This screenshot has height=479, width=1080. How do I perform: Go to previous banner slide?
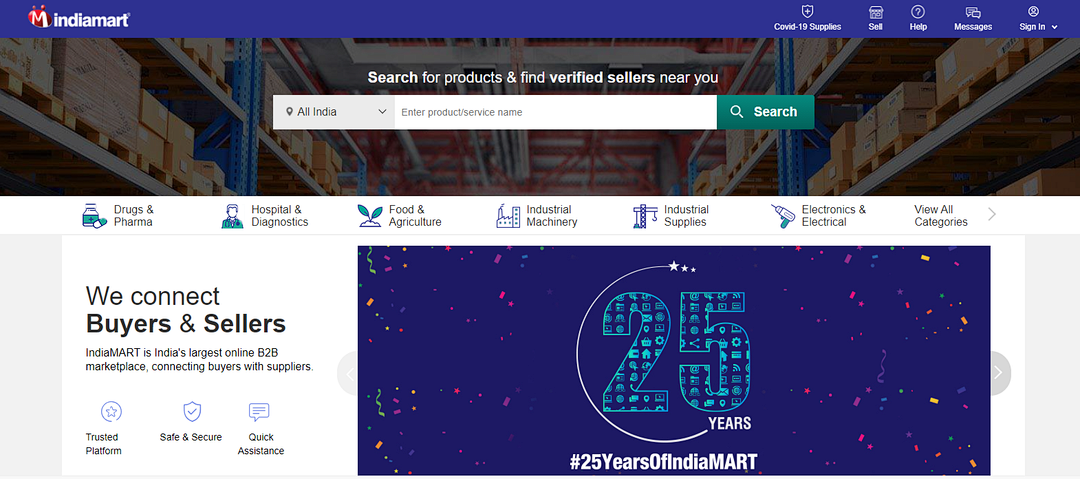click(349, 373)
